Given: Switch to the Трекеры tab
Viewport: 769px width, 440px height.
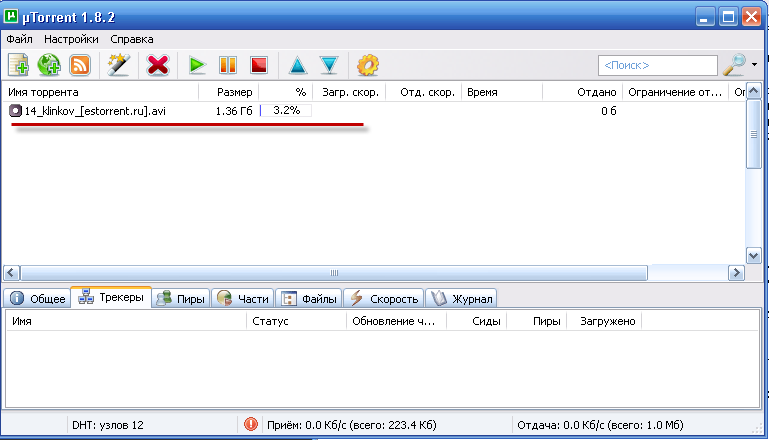Looking at the screenshot, I should [x=111, y=297].
